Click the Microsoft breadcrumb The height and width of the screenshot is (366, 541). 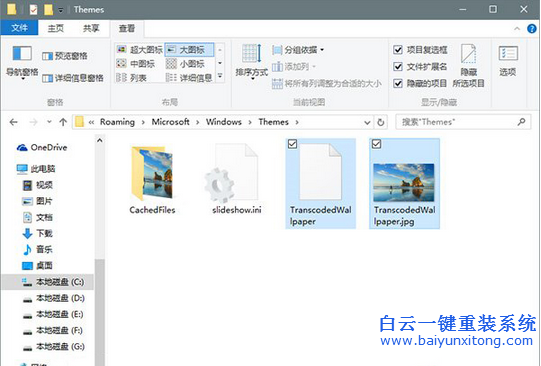pyautogui.click(x=170, y=122)
